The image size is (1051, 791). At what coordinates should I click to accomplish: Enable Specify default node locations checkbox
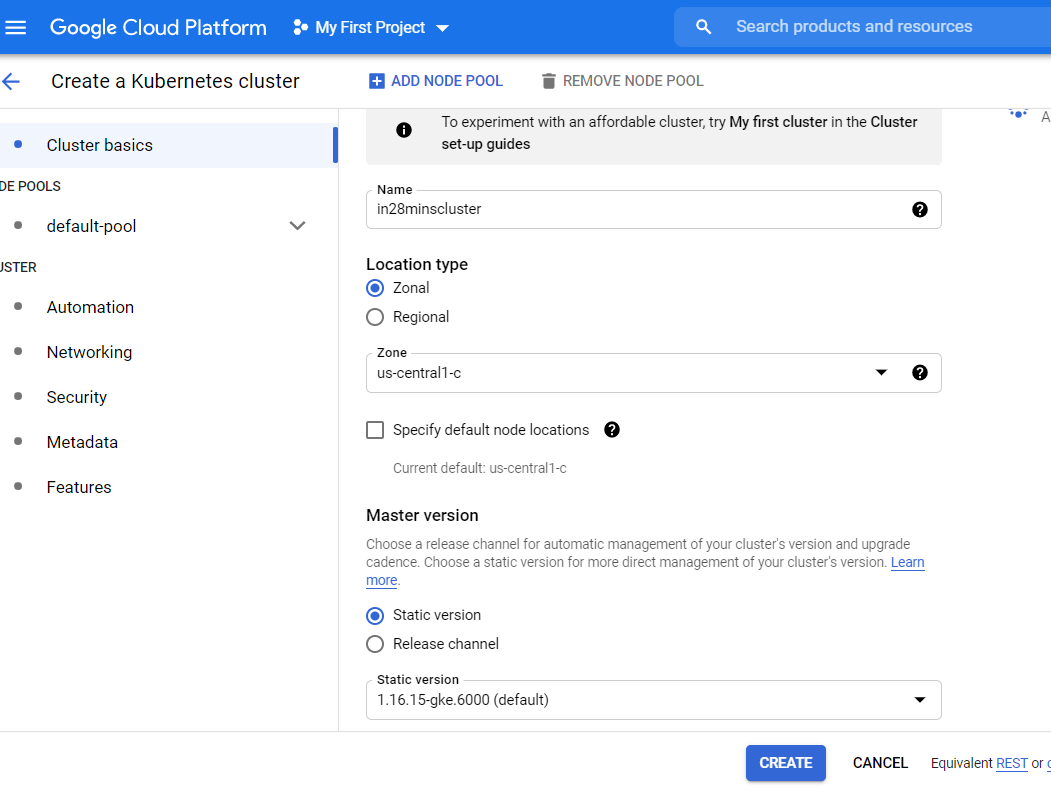375,430
